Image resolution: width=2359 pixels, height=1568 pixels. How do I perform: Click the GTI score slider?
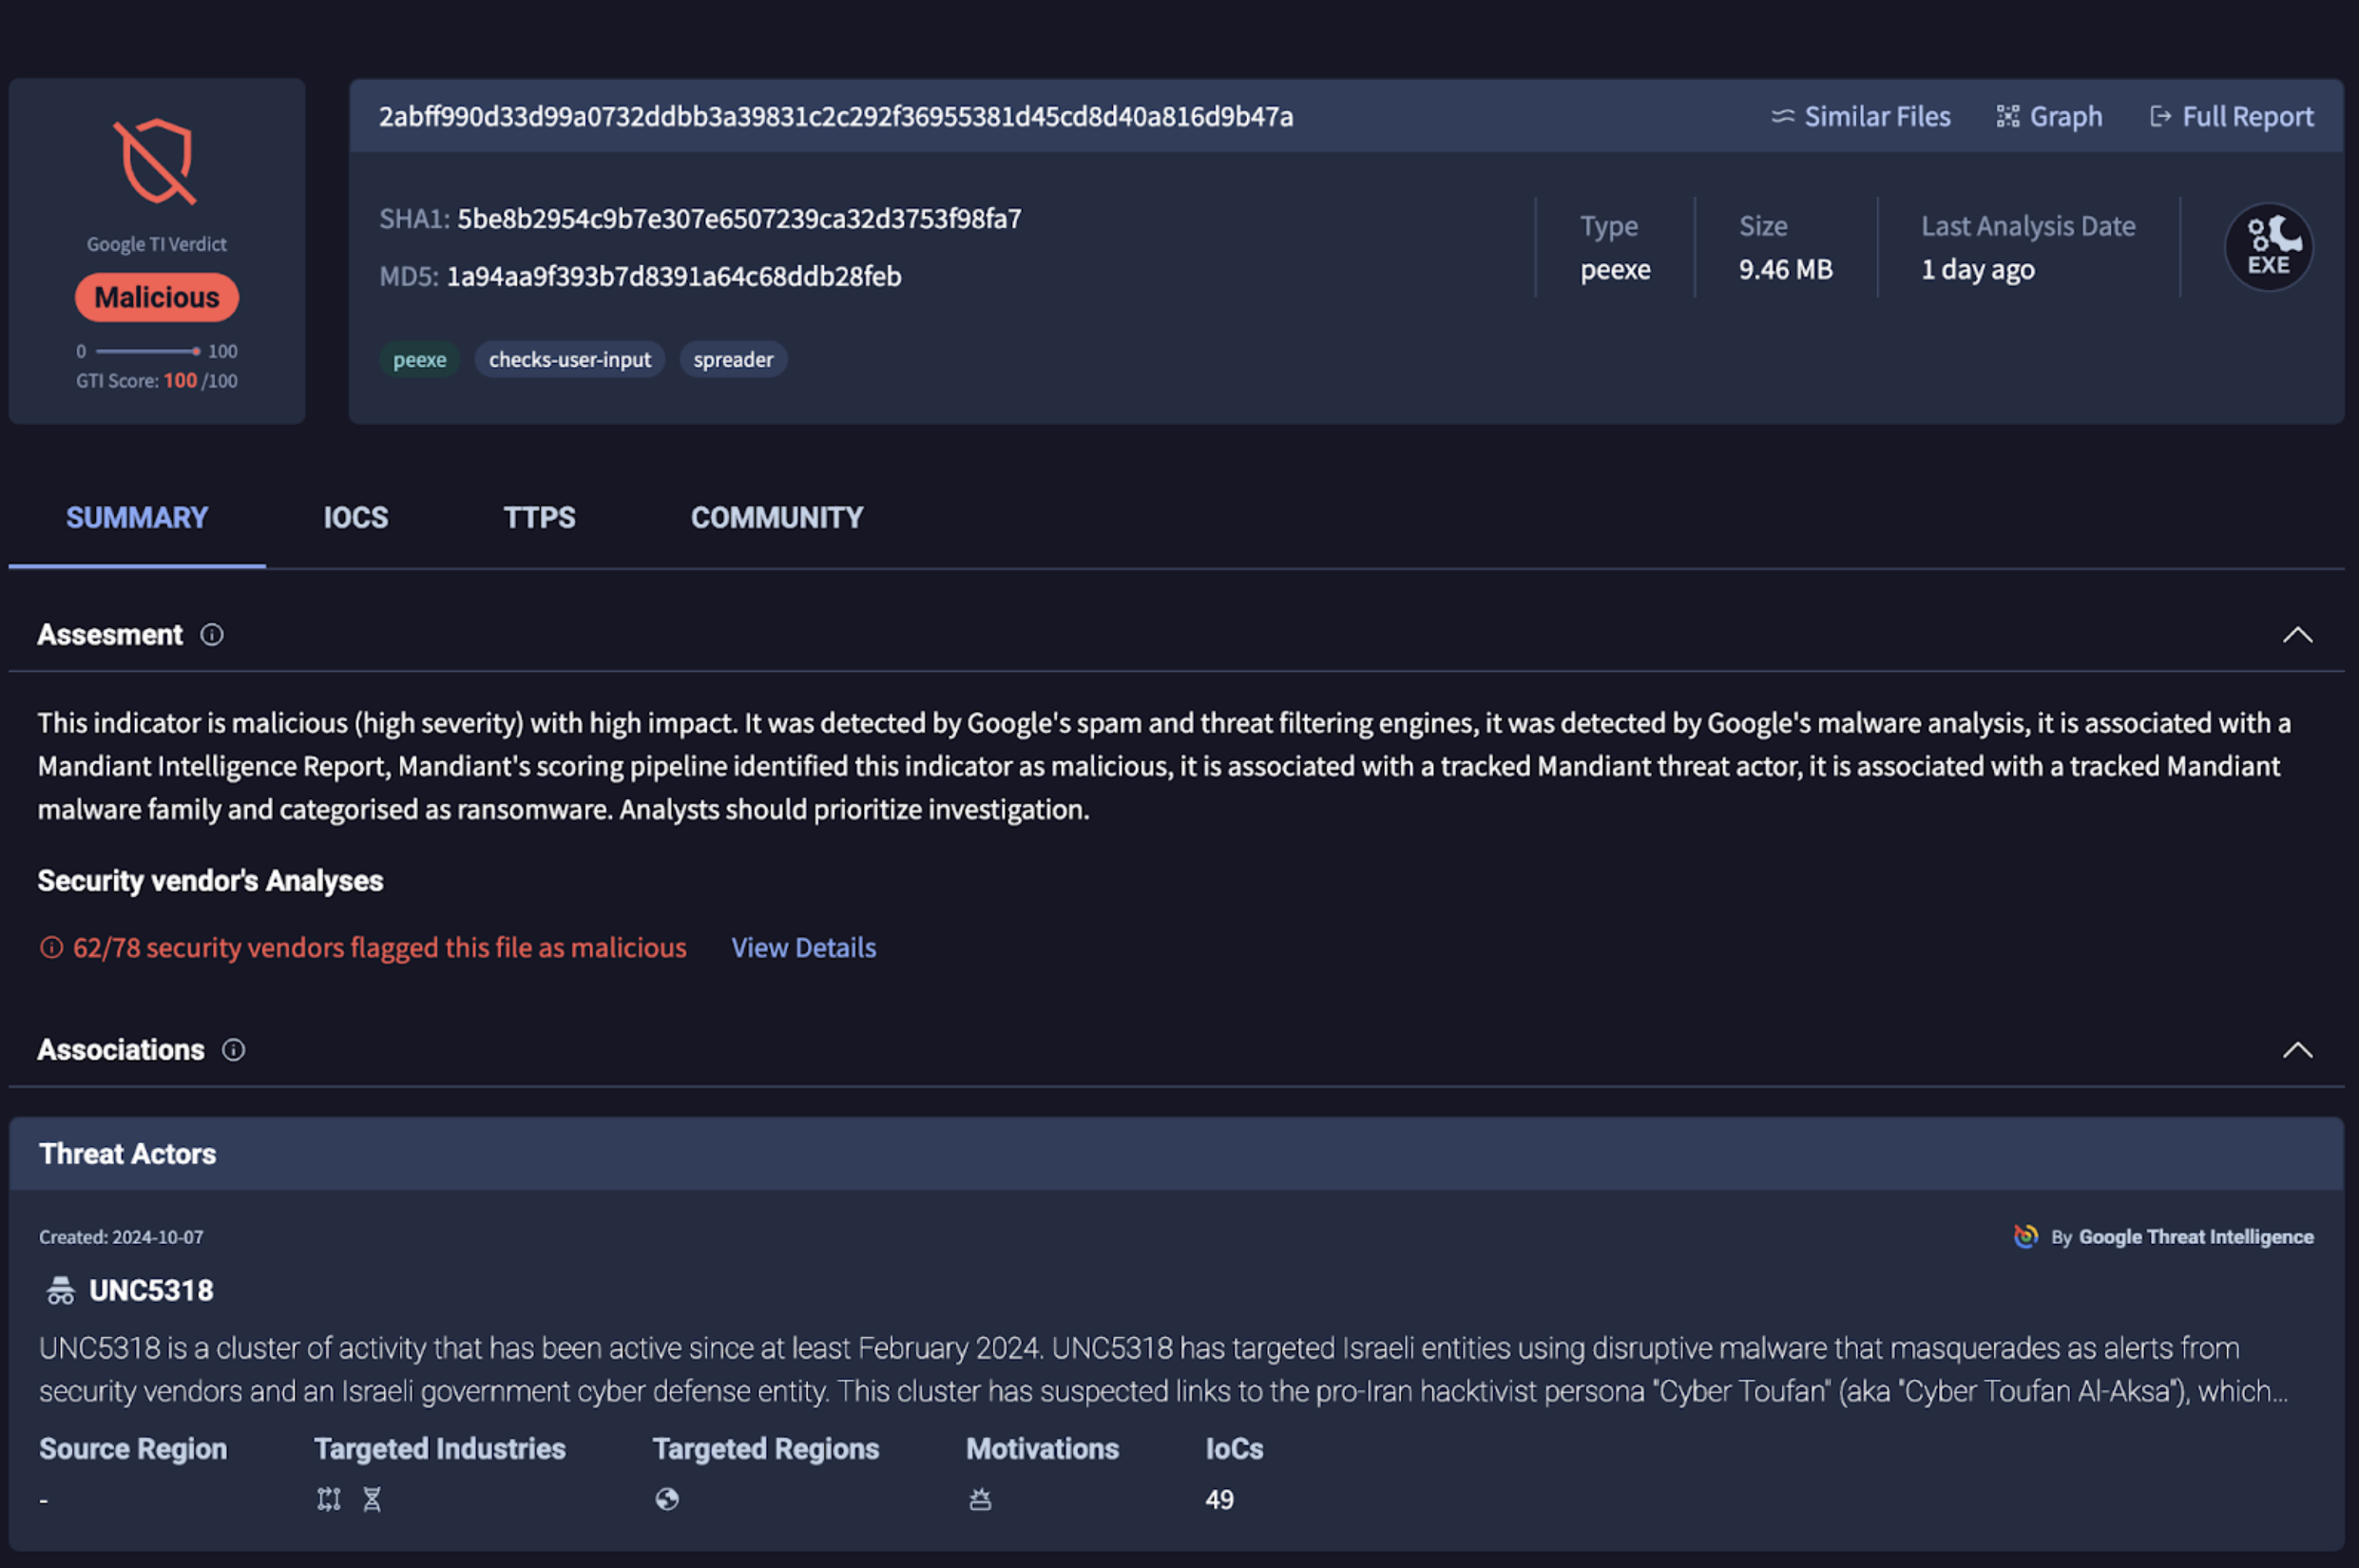148,351
